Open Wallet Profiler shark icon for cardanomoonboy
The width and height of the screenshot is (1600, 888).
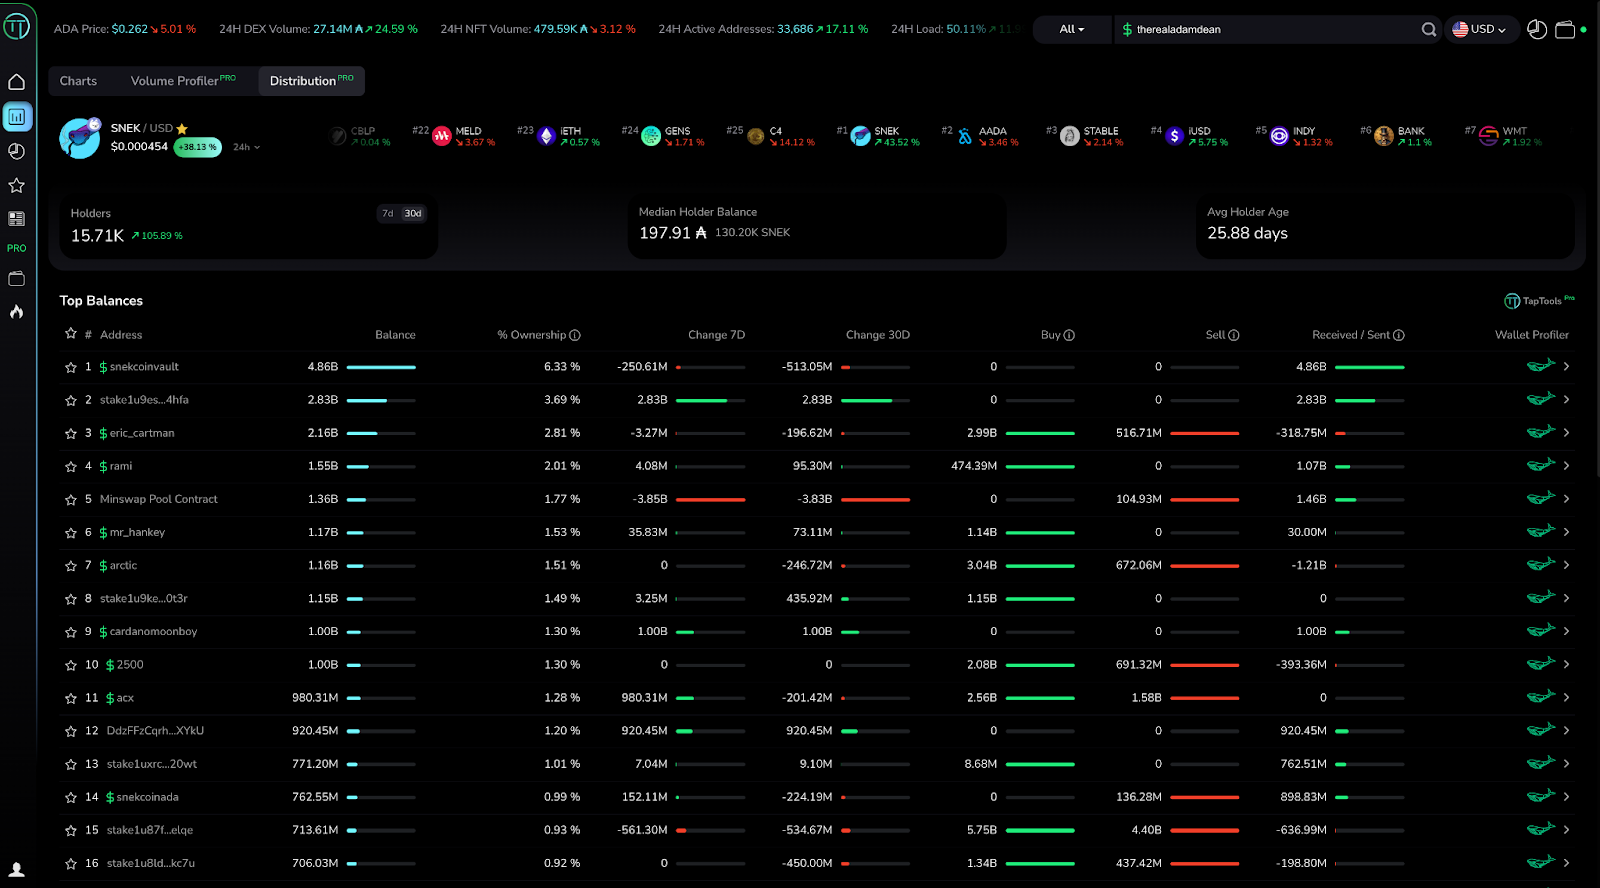click(1541, 630)
